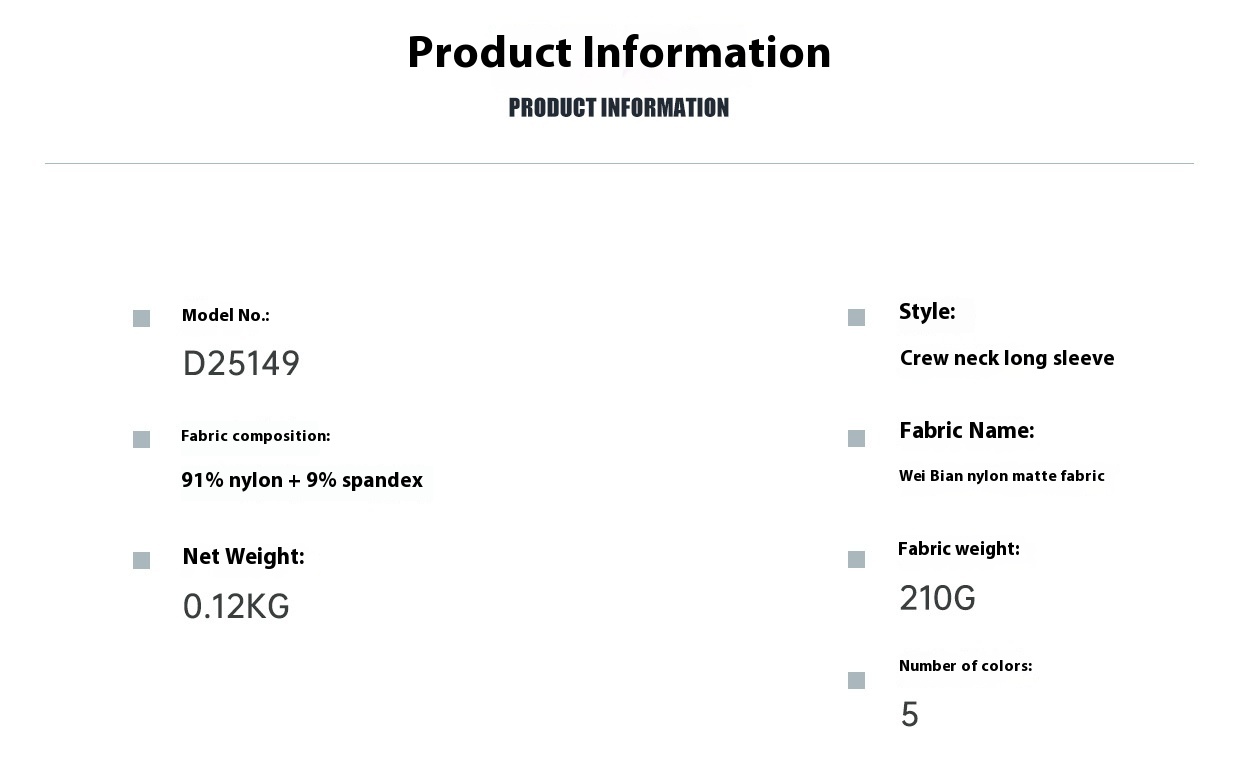Click the square bullet beside Fabric Name

[x=856, y=439]
